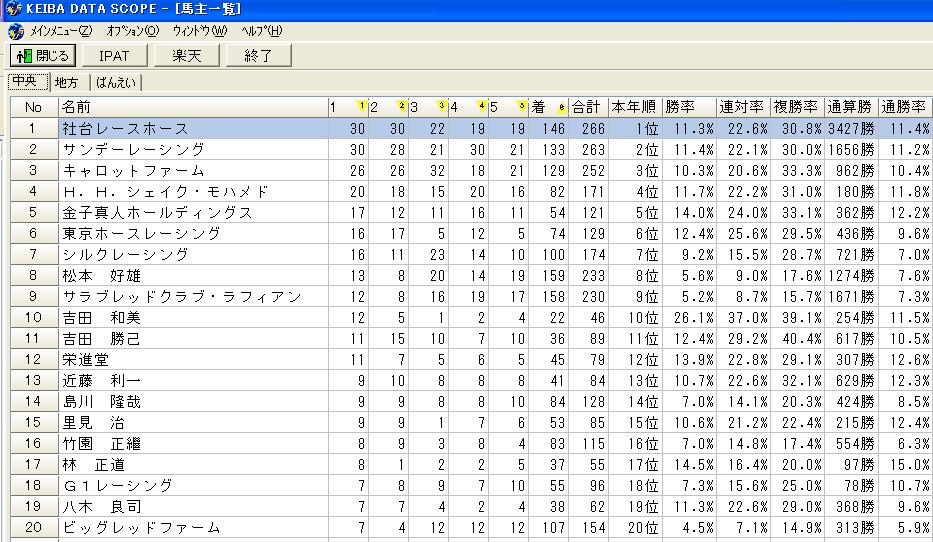Click the globe icon beside メインメニュー
933x542 pixels.
pos(16,31)
